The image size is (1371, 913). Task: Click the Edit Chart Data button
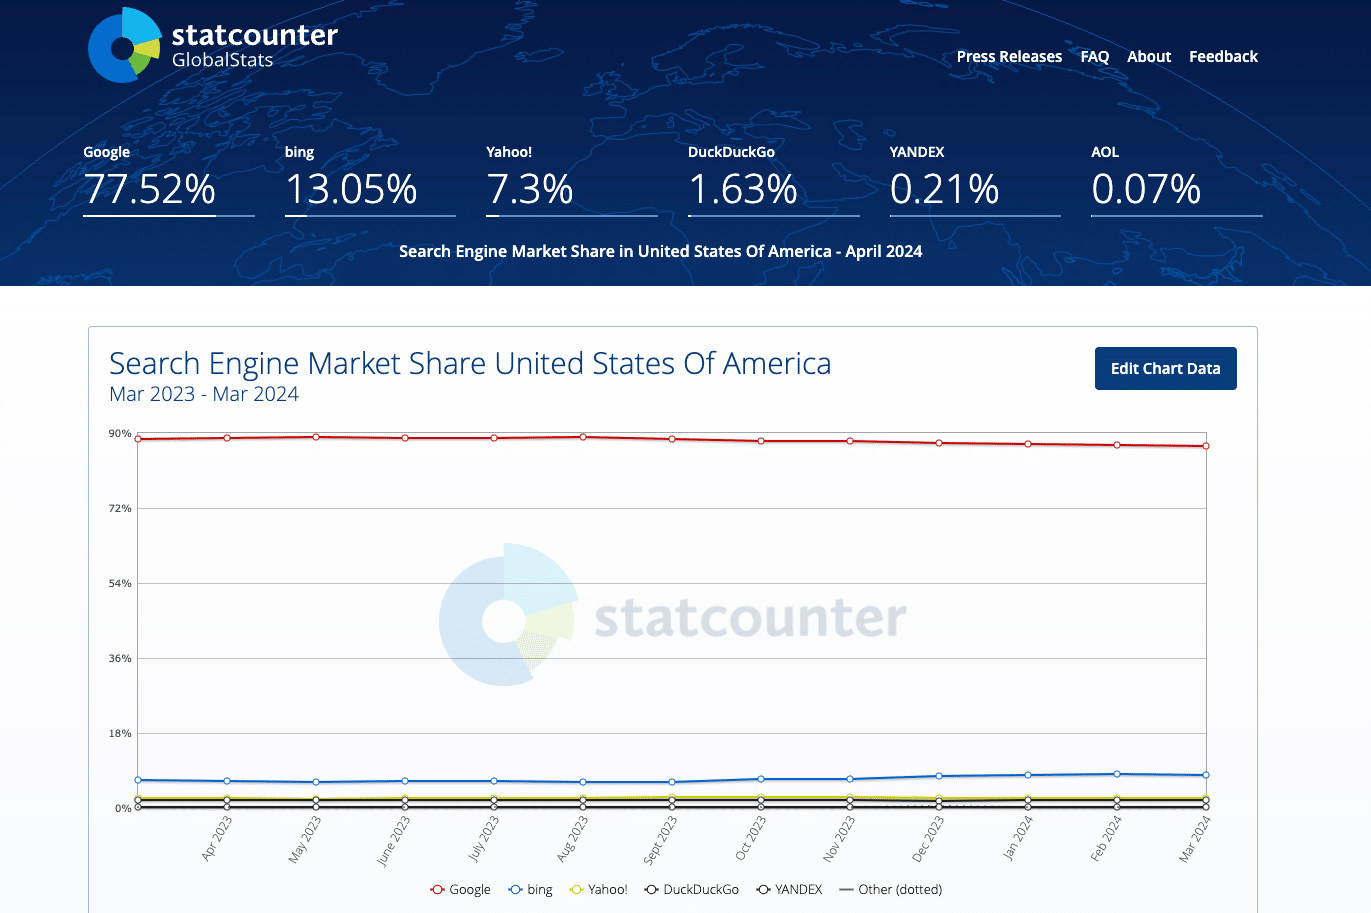tap(1165, 368)
